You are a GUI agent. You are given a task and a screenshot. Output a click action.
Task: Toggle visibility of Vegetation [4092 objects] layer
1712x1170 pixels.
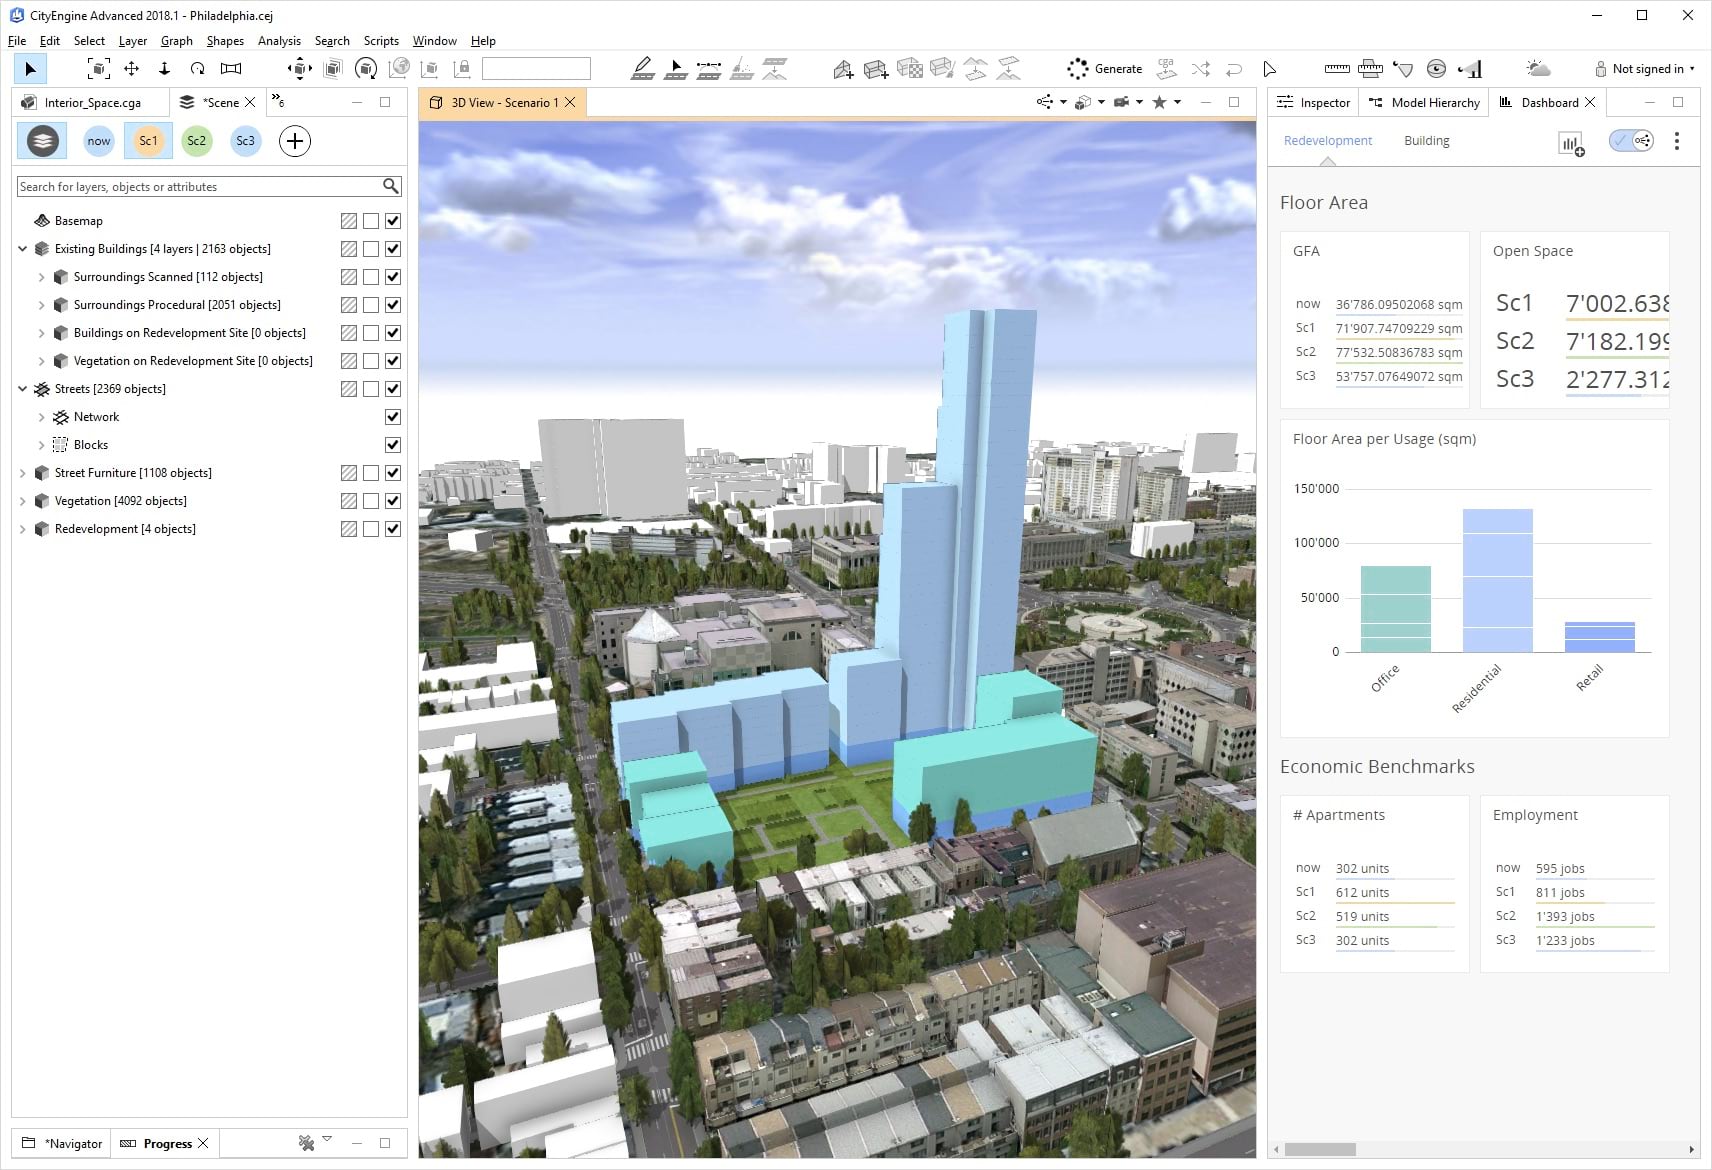[393, 501]
